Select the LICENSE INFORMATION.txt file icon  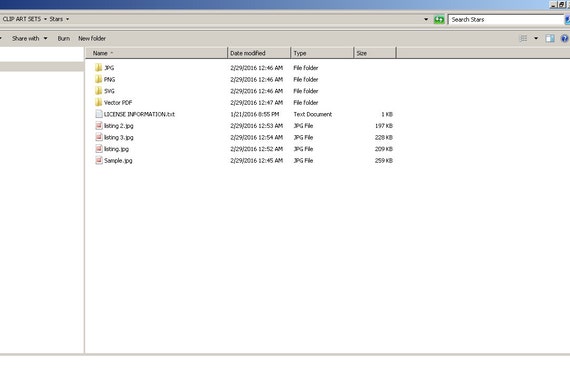[x=99, y=114]
